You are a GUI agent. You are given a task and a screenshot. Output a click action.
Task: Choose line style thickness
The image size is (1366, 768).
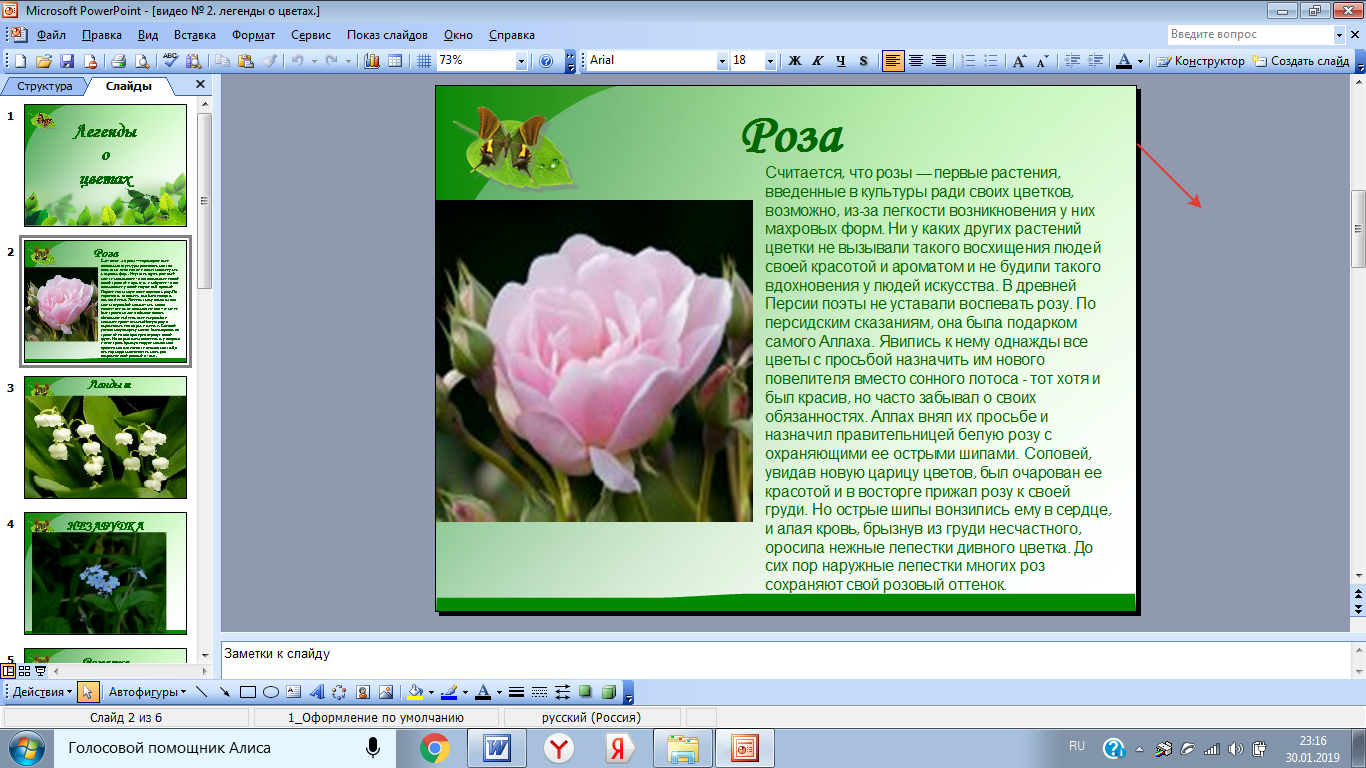tap(517, 692)
